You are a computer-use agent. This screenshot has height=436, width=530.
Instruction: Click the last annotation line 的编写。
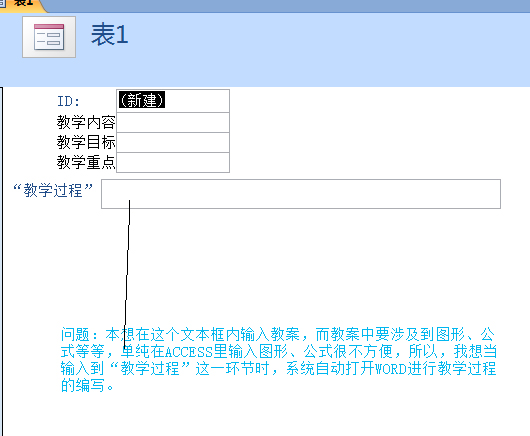click(88, 385)
